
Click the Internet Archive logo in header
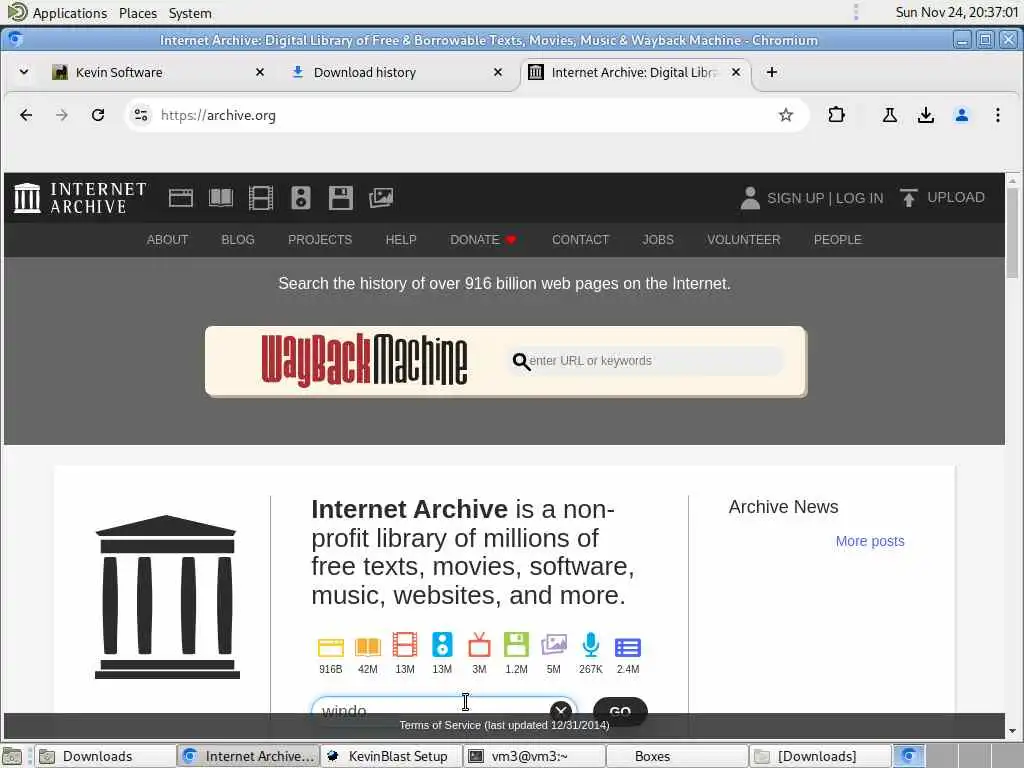(x=80, y=198)
